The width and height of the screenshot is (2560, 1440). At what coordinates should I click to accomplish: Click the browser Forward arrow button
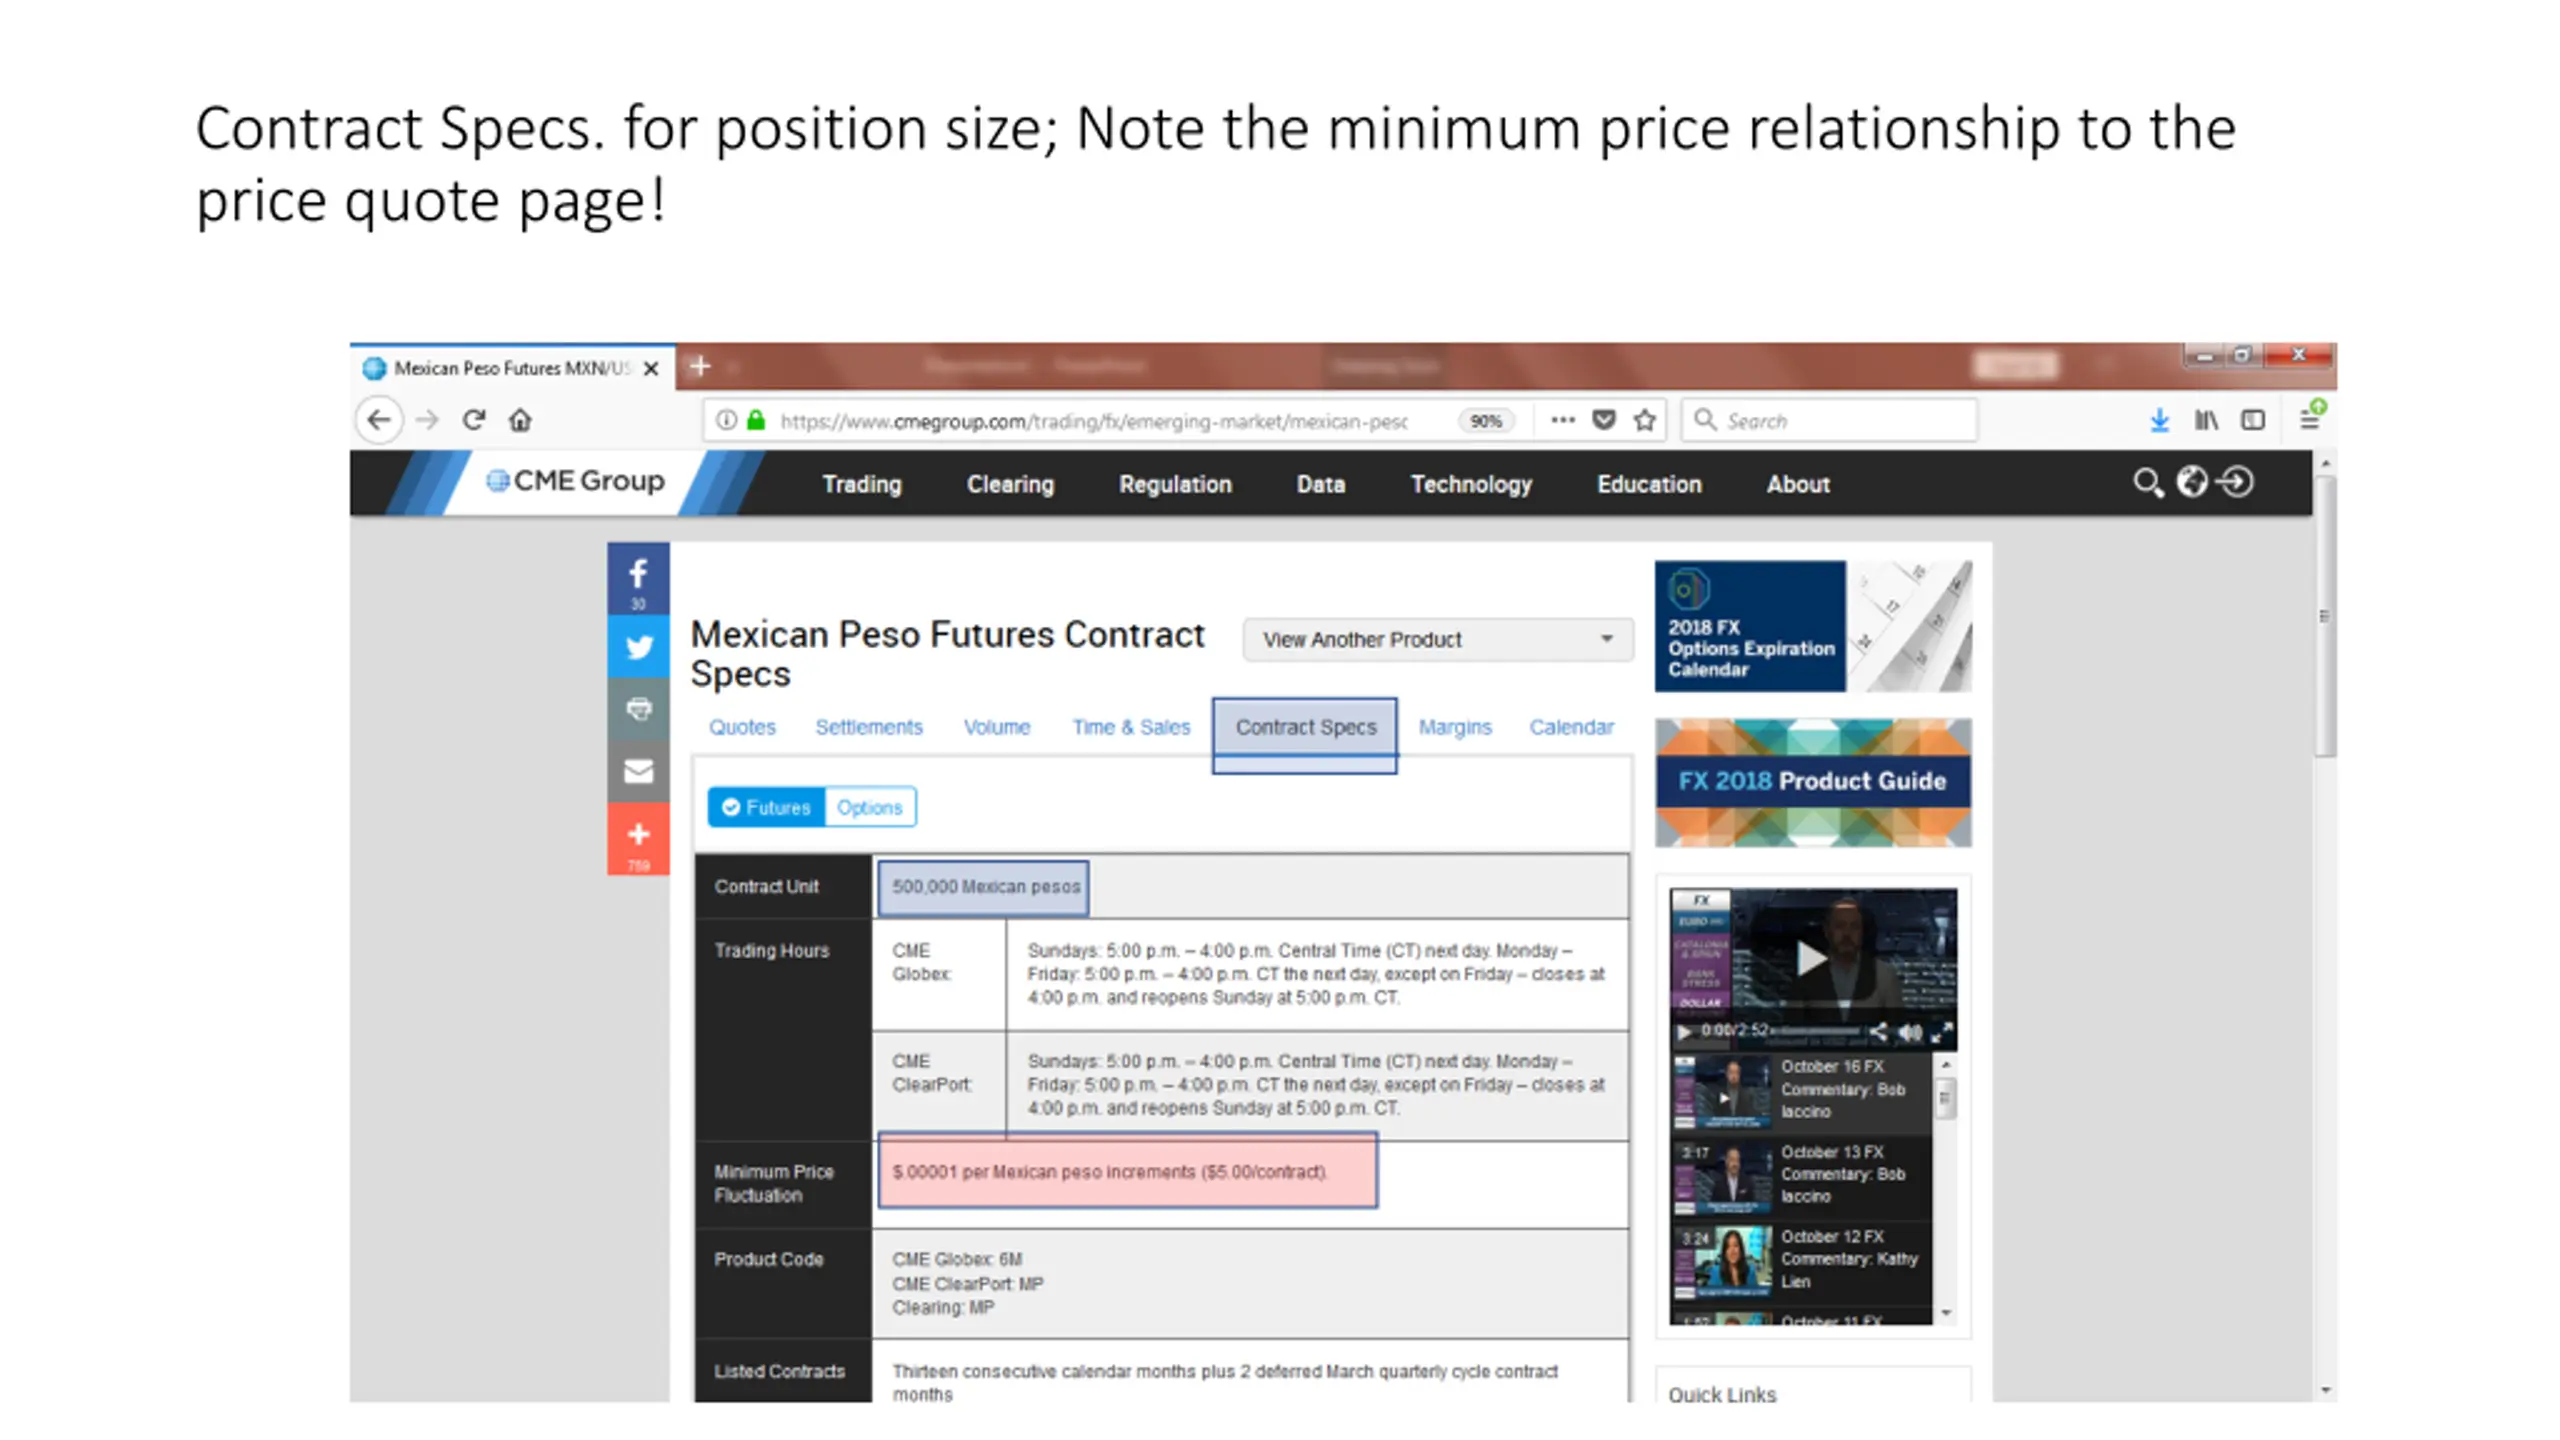click(427, 420)
